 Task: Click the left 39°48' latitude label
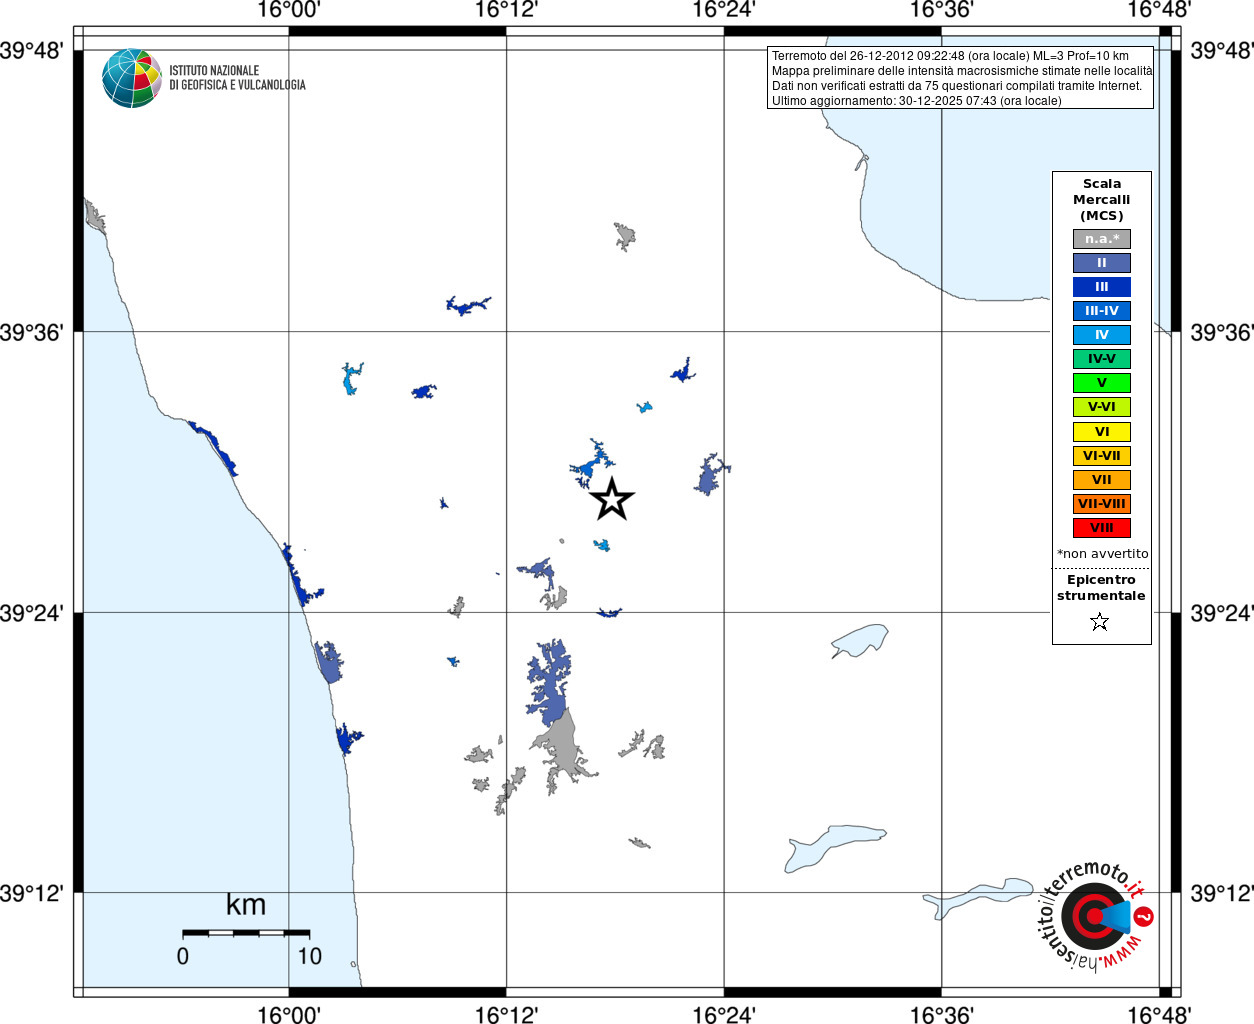pyautogui.click(x=31, y=50)
